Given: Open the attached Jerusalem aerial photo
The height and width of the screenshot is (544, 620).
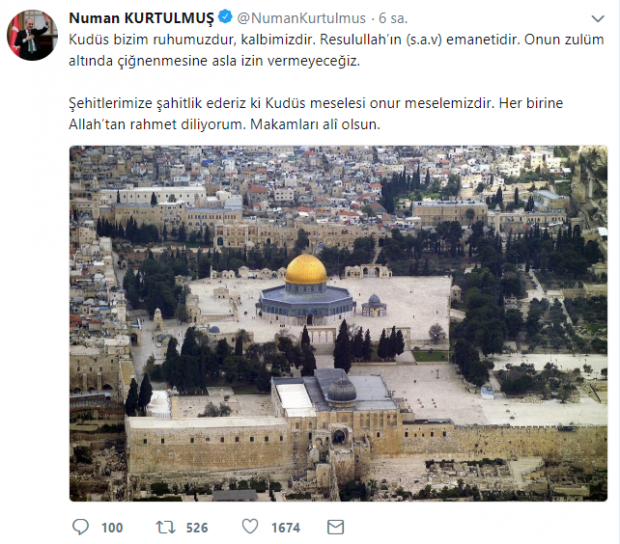Looking at the screenshot, I should tap(338, 323).
